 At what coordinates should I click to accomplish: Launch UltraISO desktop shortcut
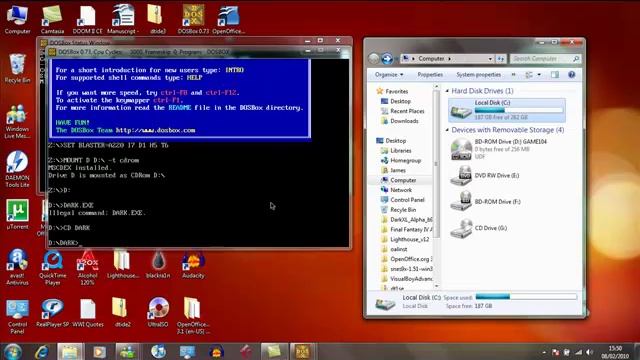[x=158, y=313]
